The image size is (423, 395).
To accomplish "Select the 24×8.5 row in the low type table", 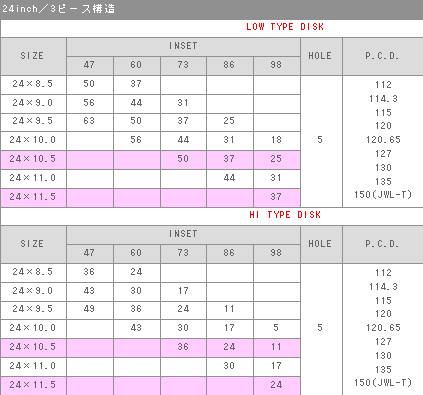I will point(150,84).
